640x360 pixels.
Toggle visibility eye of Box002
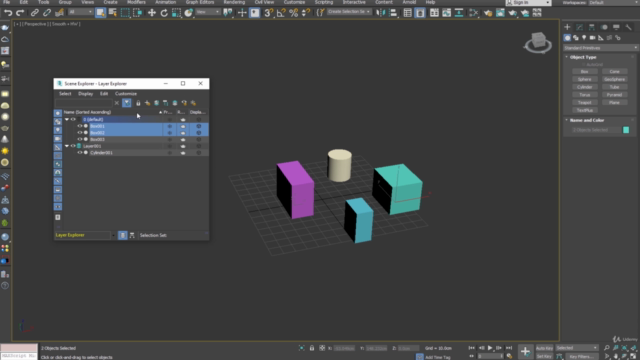click(x=80, y=133)
